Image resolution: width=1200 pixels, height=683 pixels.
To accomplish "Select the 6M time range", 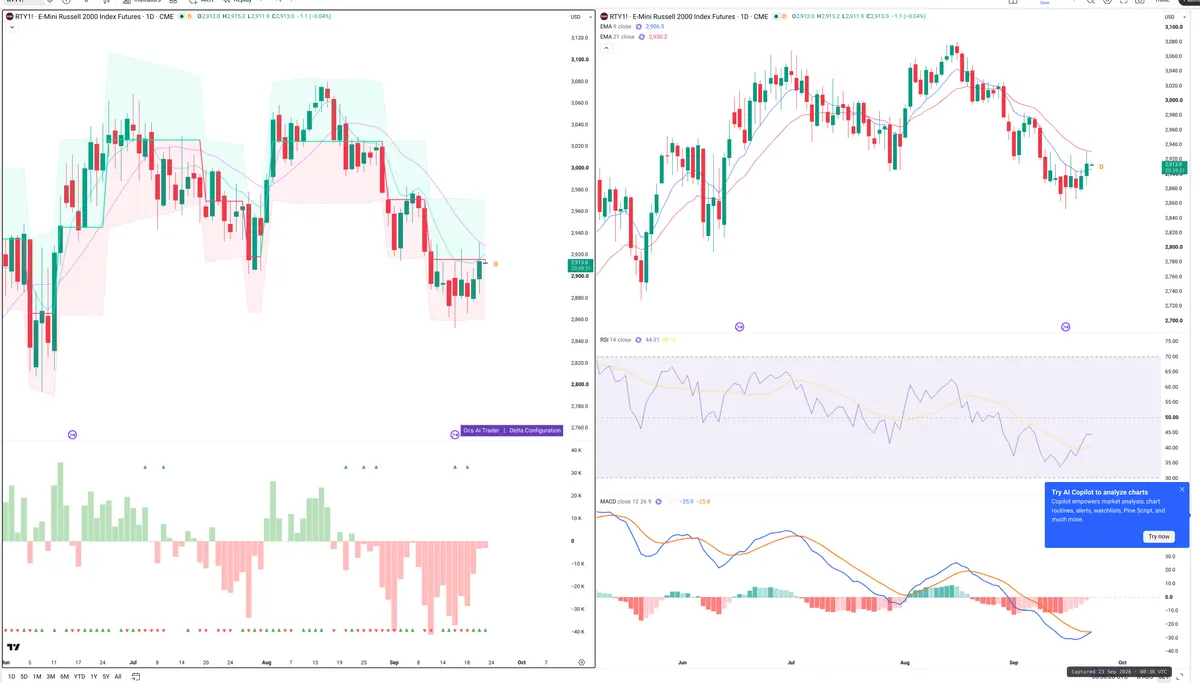I will tap(64, 676).
